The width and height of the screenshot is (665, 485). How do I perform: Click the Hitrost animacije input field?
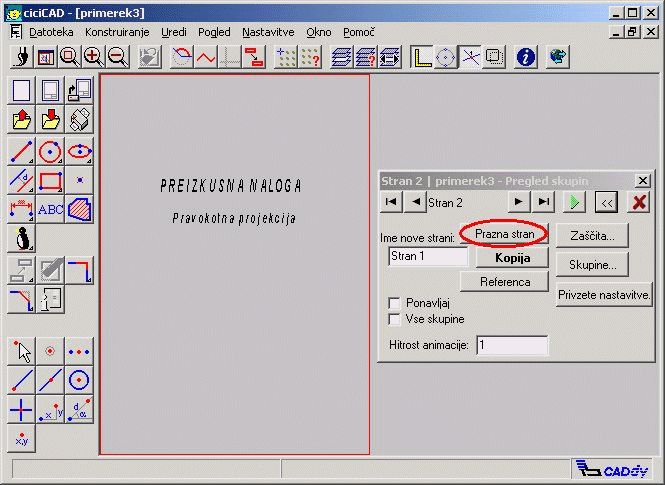512,345
